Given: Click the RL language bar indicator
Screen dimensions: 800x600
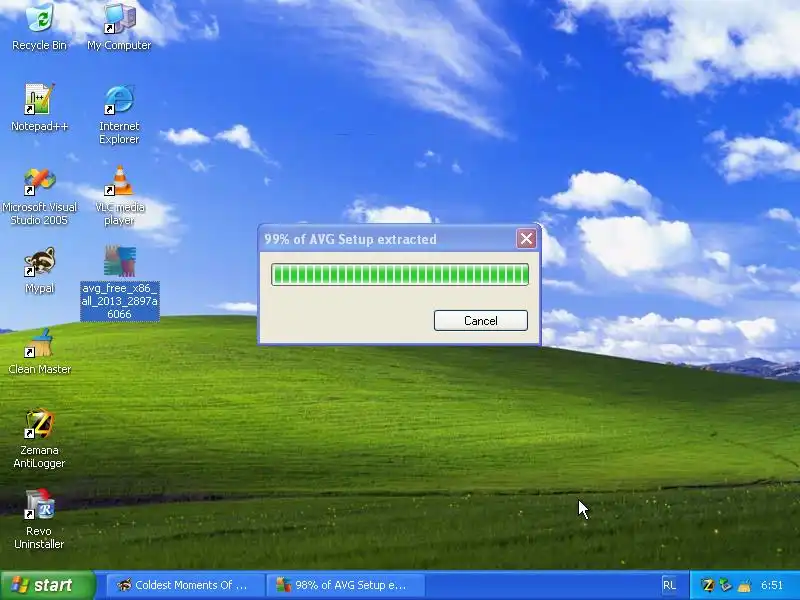Looking at the screenshot, I should (x=669, y=585).
